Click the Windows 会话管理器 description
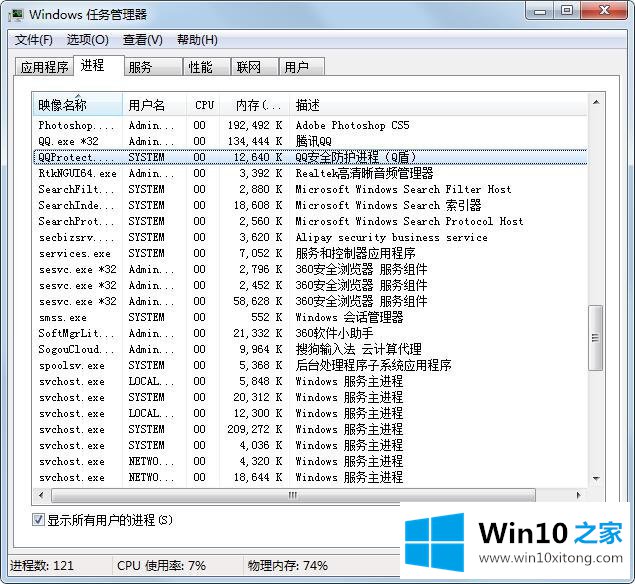635x584 pixels. coord(349,317)
